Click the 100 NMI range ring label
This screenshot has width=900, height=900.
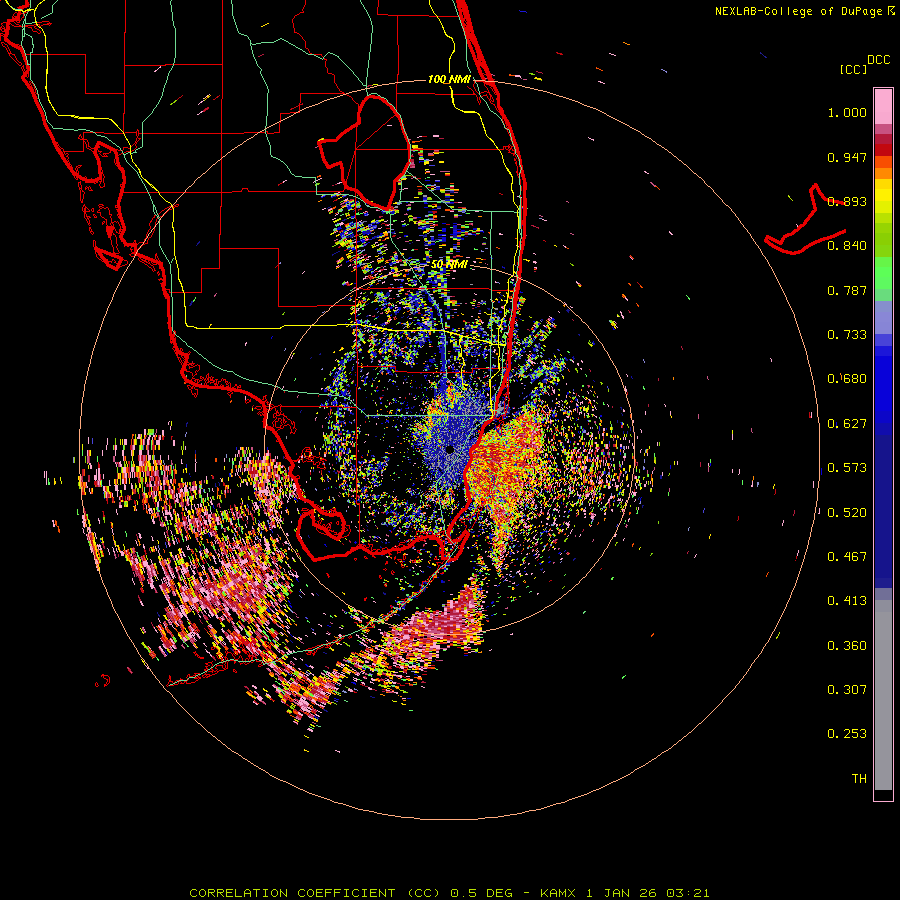(x=449, y=79)
